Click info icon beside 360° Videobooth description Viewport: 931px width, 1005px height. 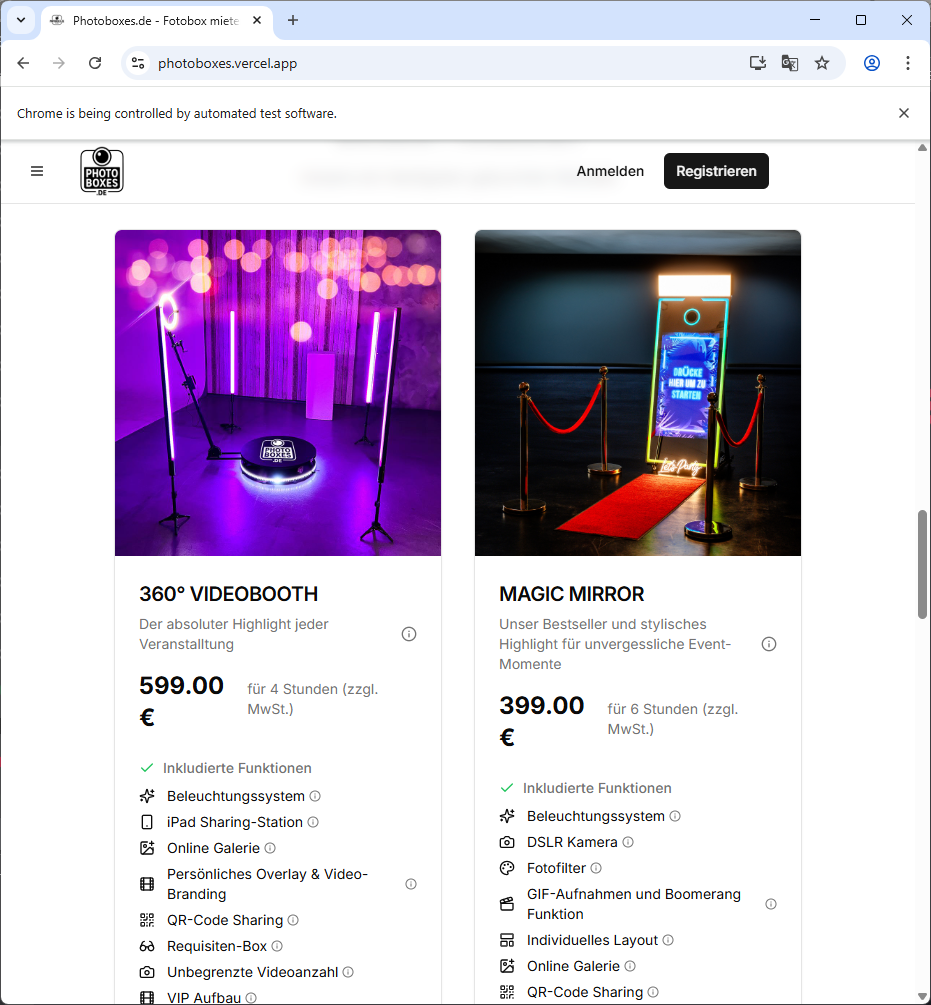coord(409,634)
